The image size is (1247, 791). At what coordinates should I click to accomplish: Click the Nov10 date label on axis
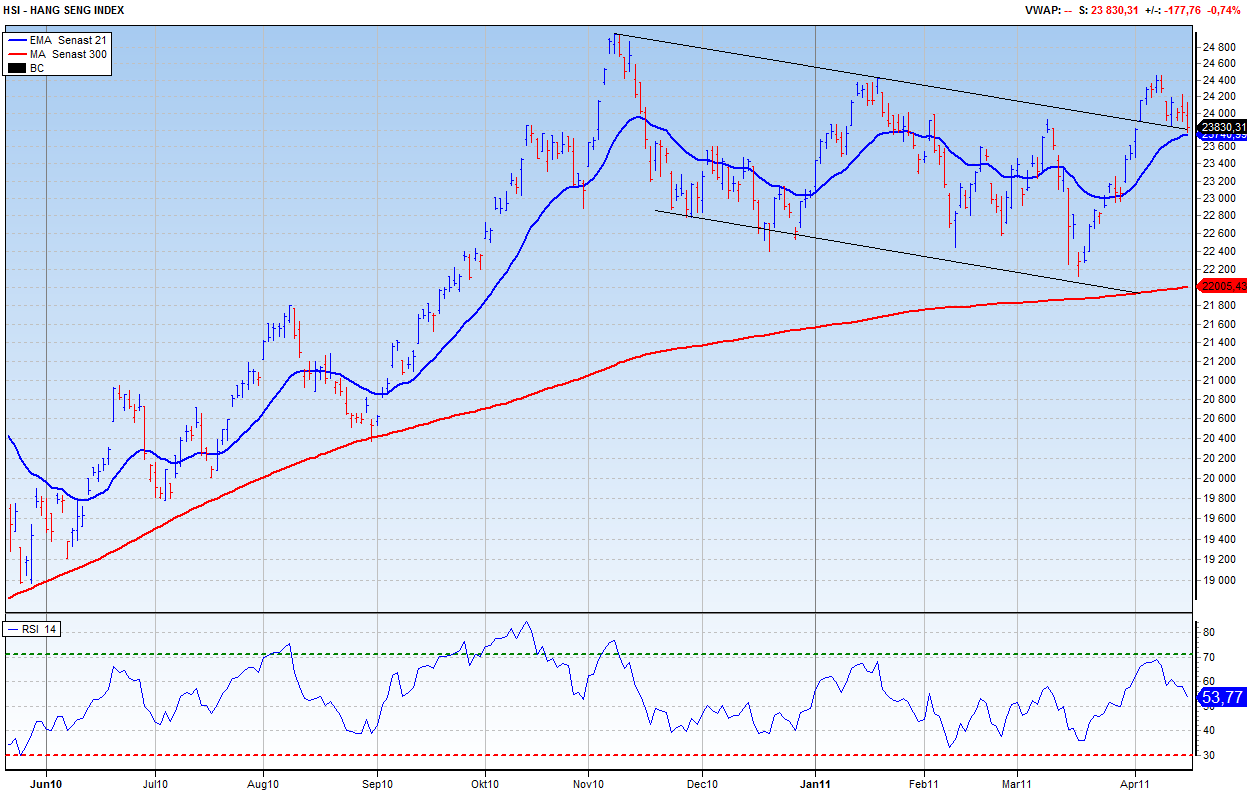click(x=589, y=782)
